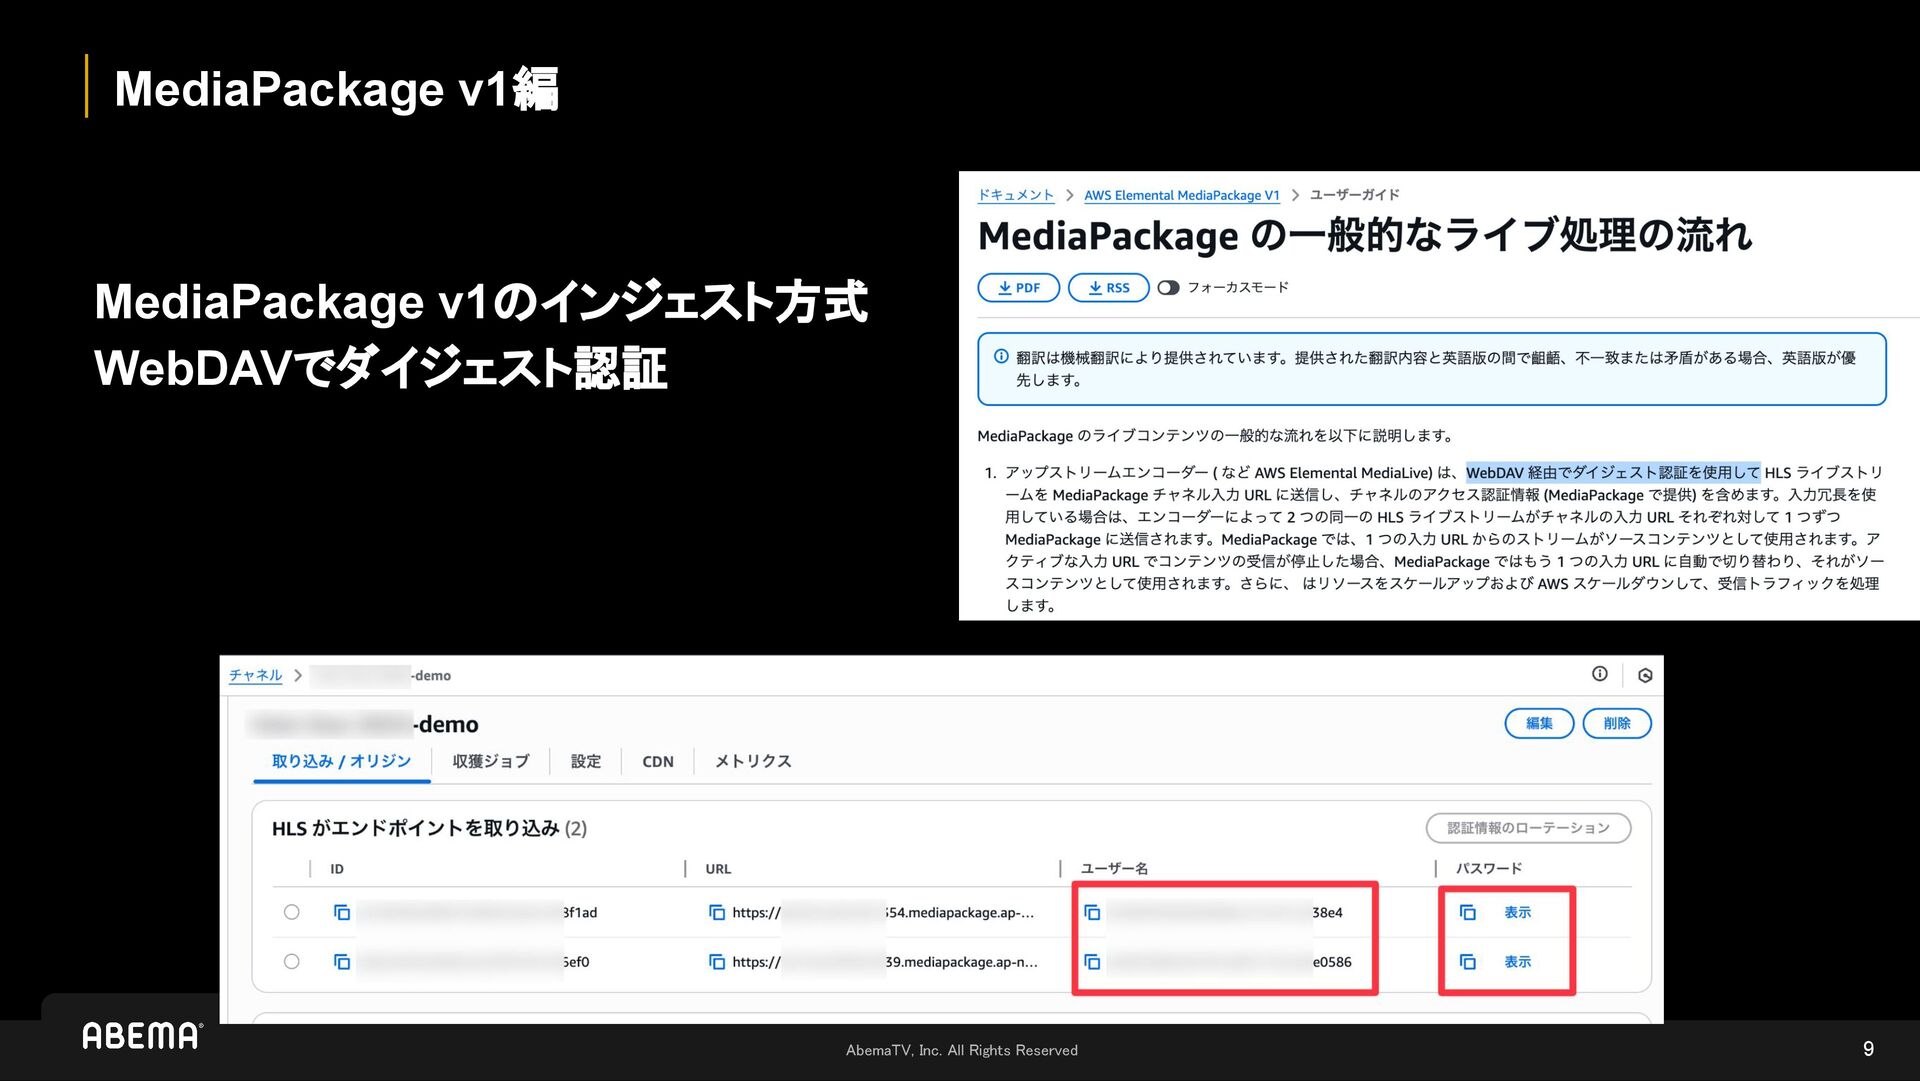This screenshot has height=1081, width=1920.
Task: Open the info icon in channel header
Action: (1600, 674)
